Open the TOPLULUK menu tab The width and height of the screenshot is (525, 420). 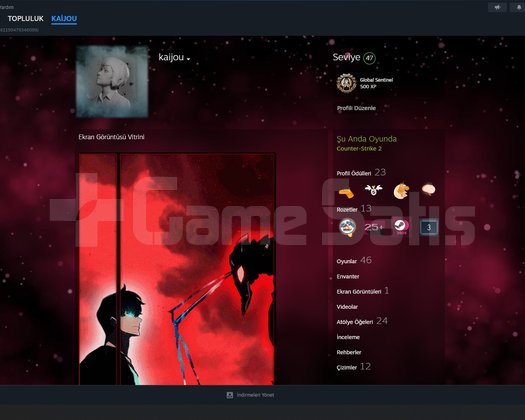coord(25,19)
